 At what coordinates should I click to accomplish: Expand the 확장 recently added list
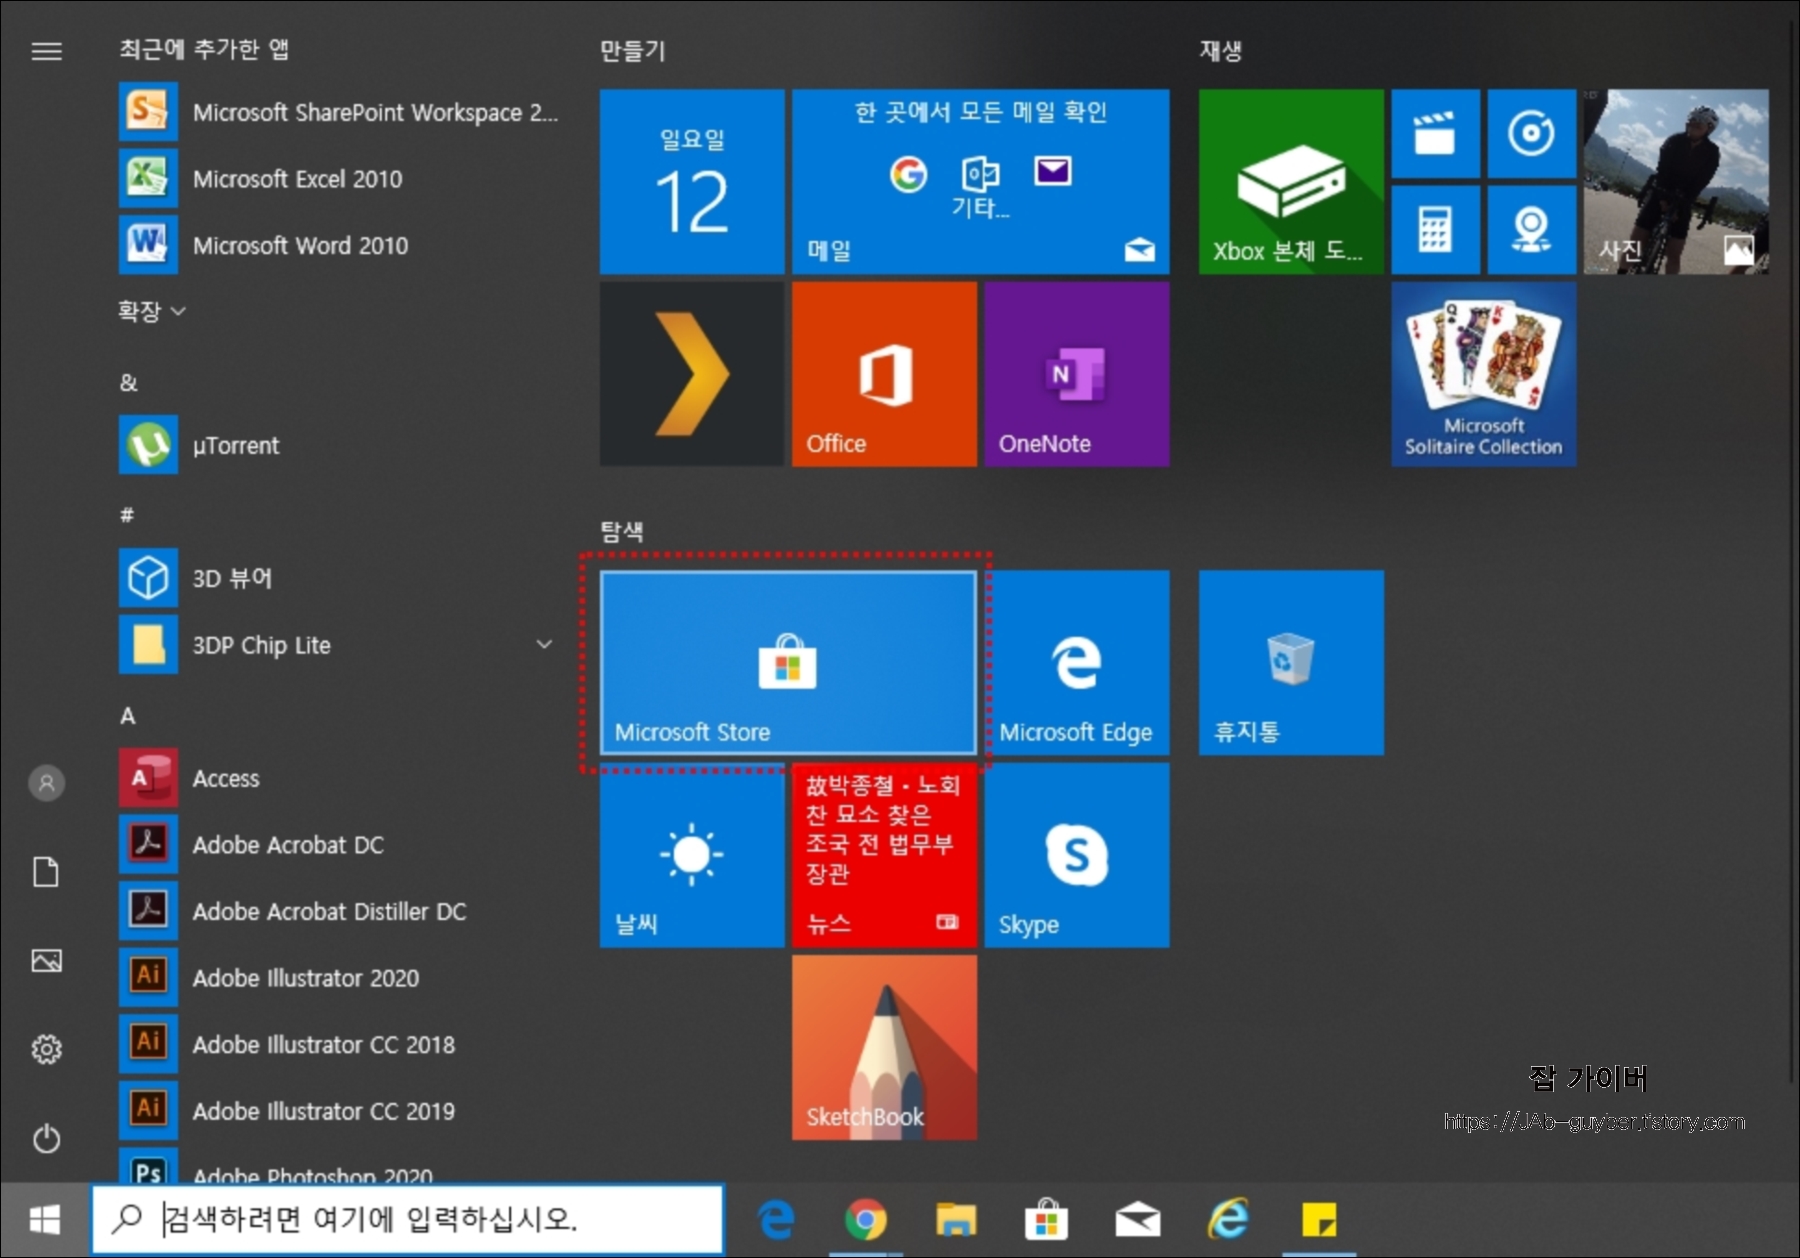click(151, 311)
